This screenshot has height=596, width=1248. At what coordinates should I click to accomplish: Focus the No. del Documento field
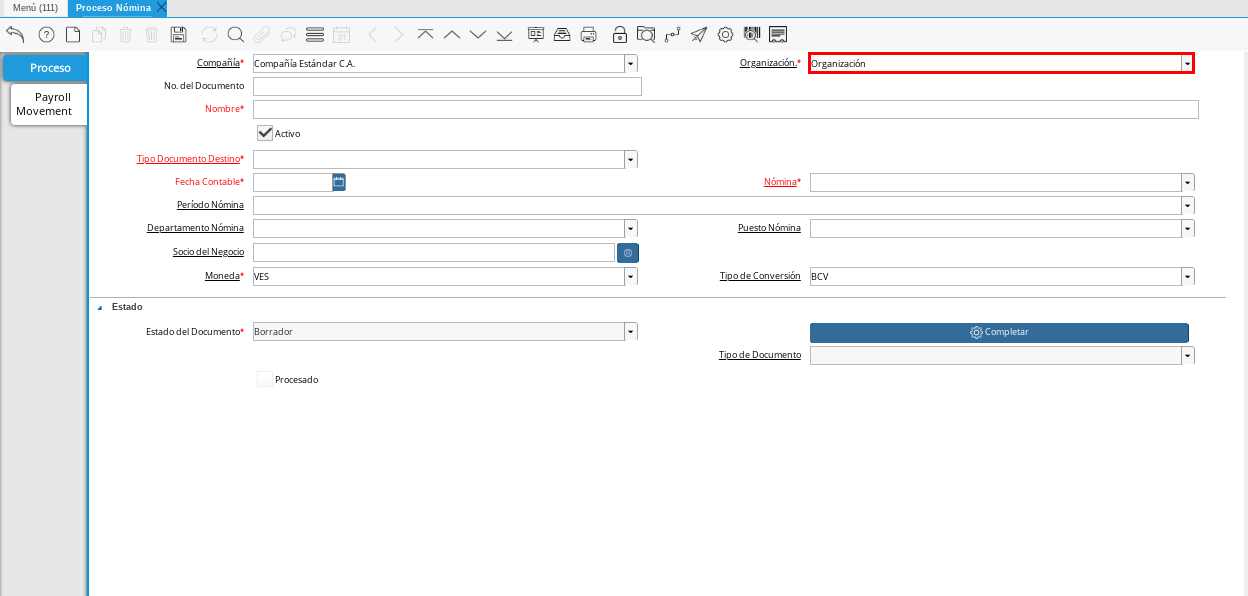pos(447,86)
